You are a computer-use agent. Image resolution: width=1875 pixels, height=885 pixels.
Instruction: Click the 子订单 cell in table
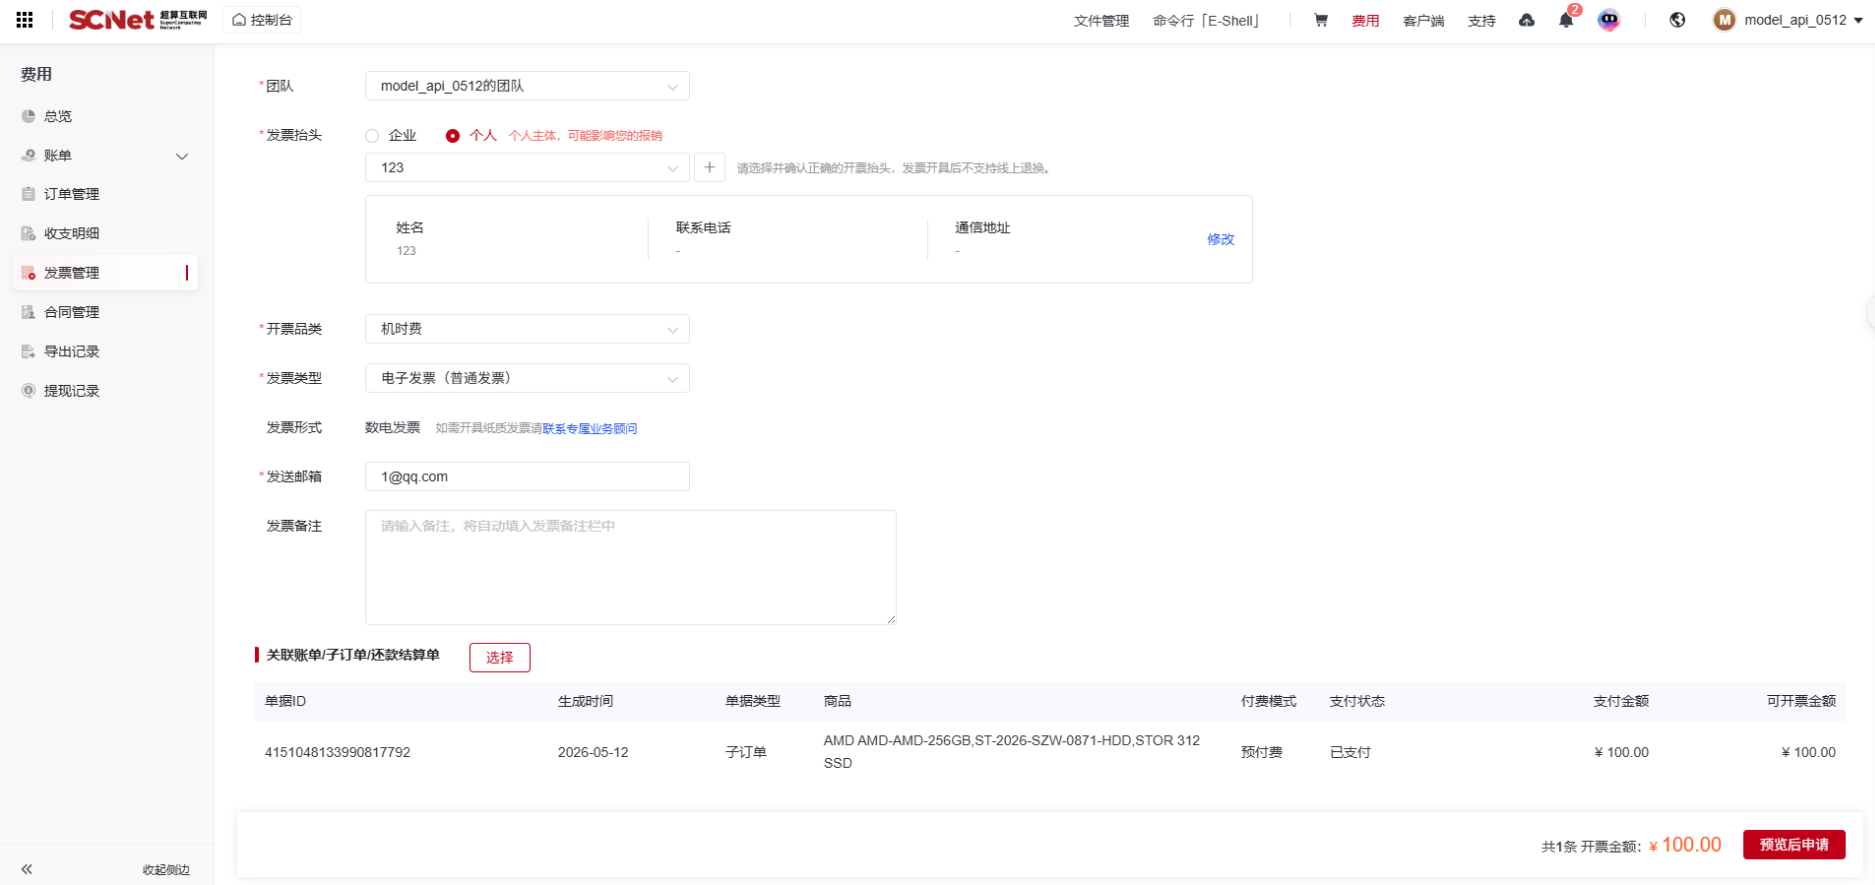click(x=746, y=752)
